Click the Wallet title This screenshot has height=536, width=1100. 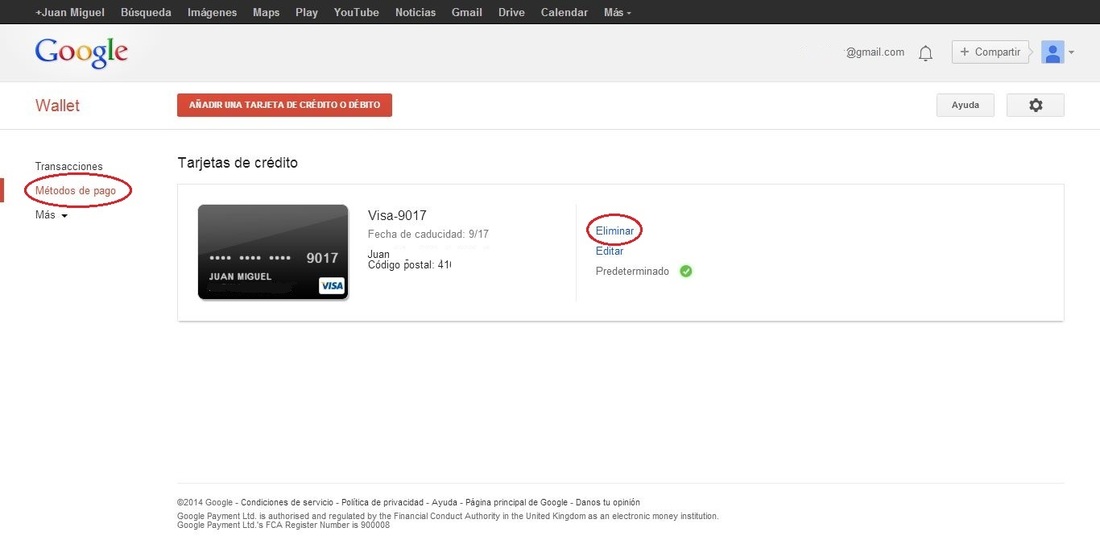[58, 105]
